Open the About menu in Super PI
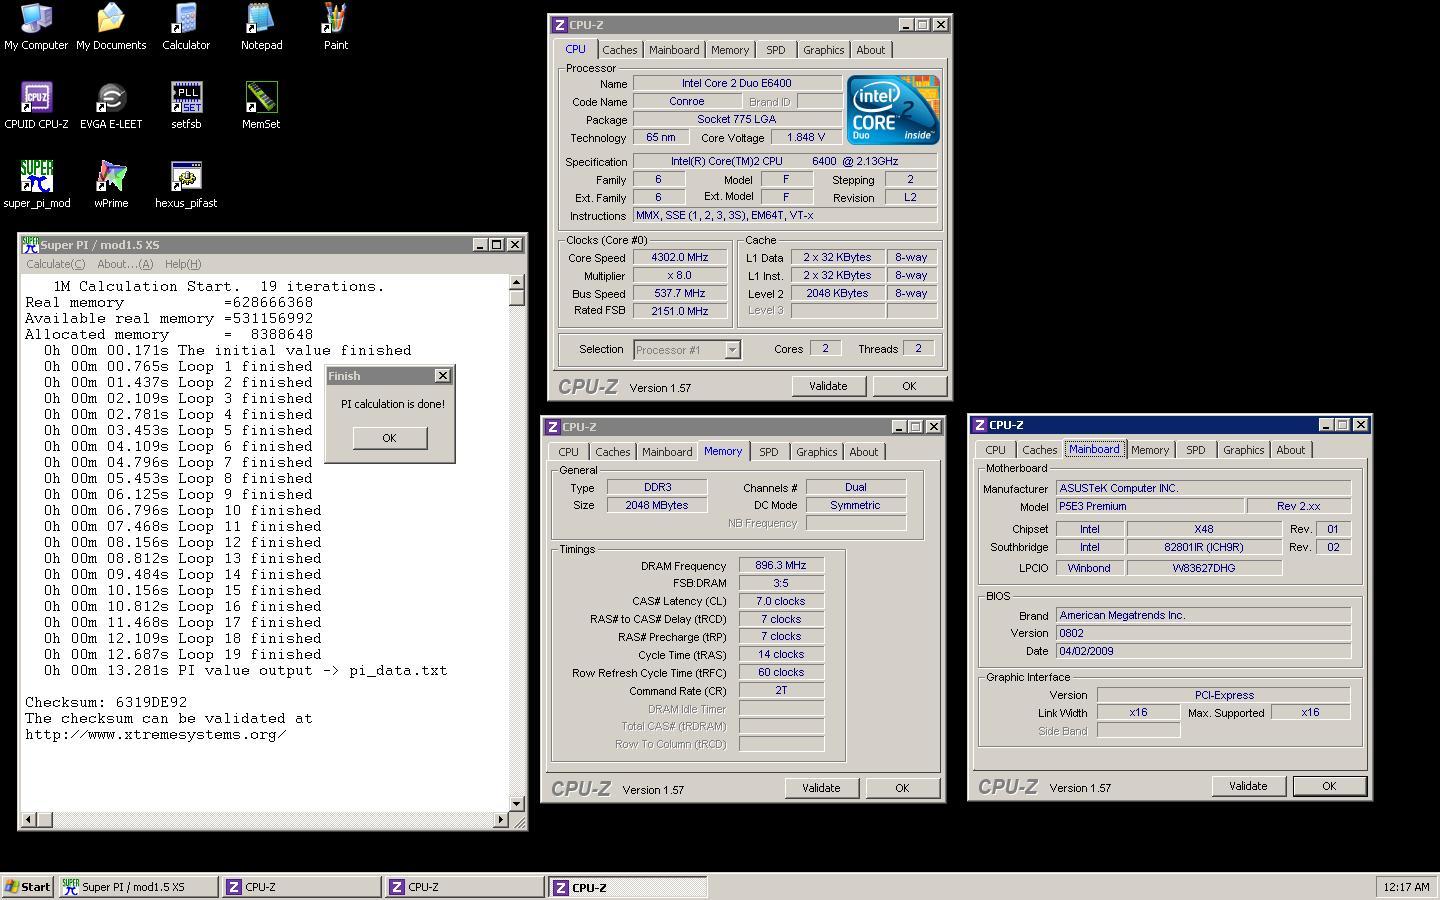 click(x=125, y=264)
